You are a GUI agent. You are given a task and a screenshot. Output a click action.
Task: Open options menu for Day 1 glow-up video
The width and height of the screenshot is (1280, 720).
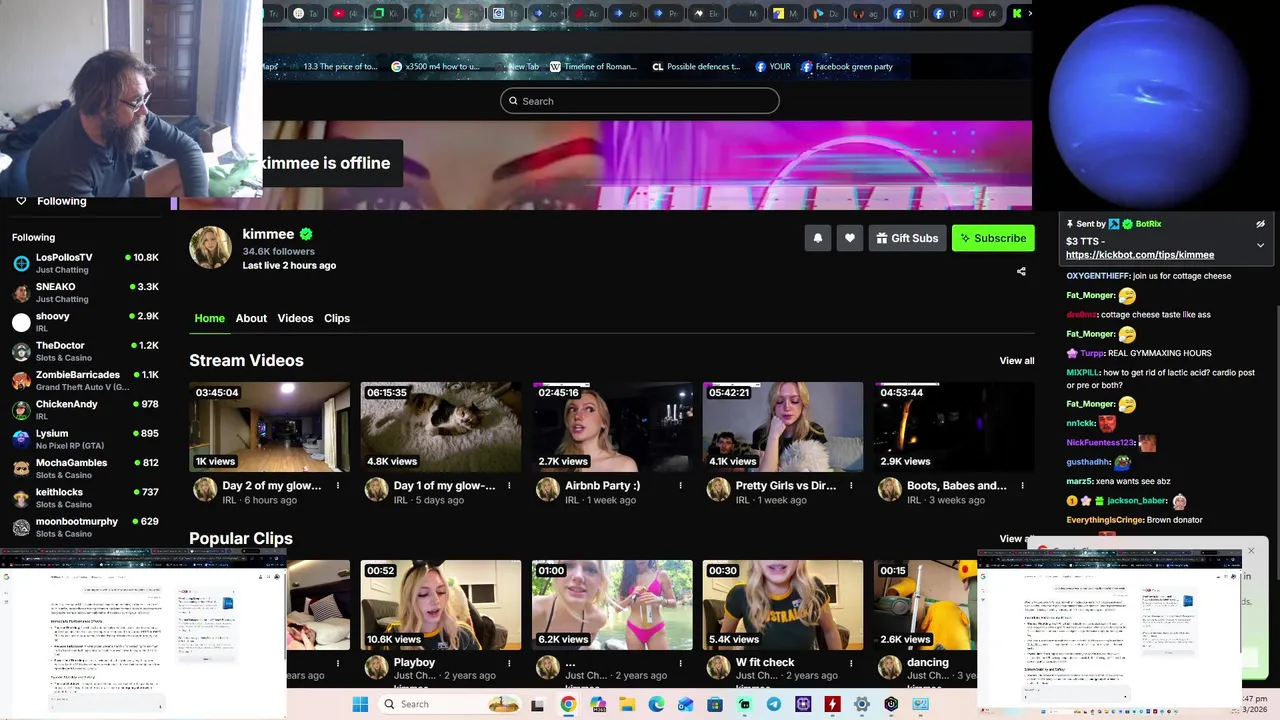coord(509,486)
